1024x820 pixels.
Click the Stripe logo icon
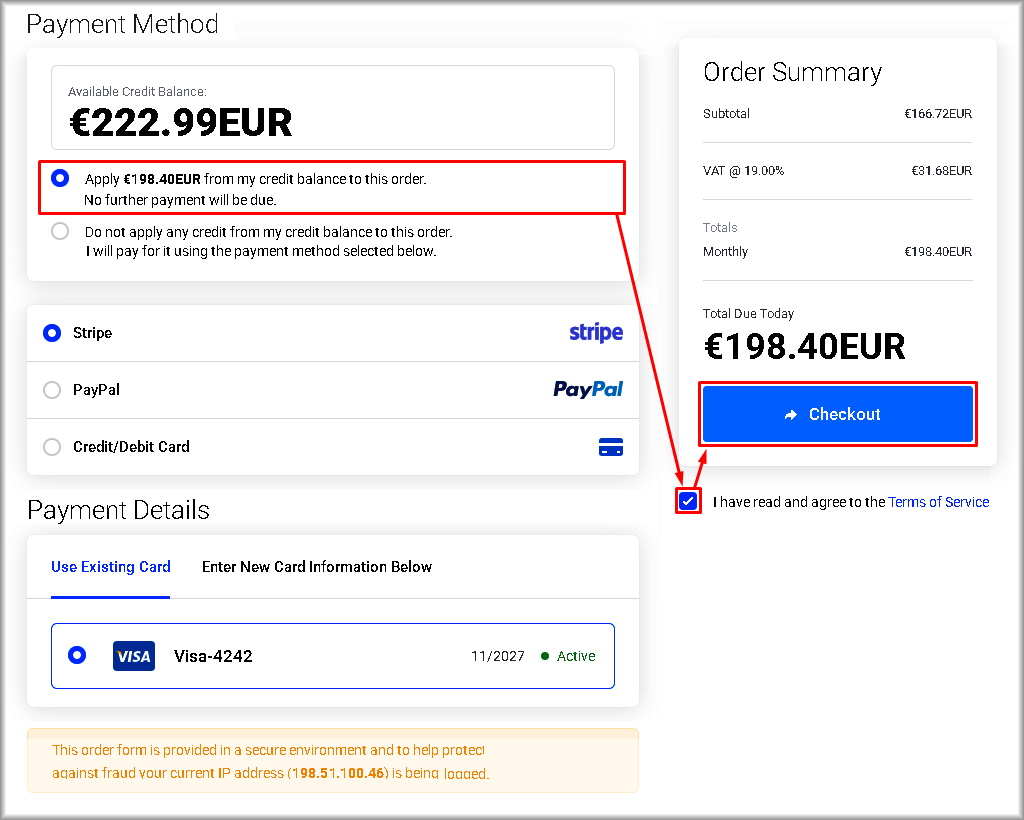(x=596, y=333)
